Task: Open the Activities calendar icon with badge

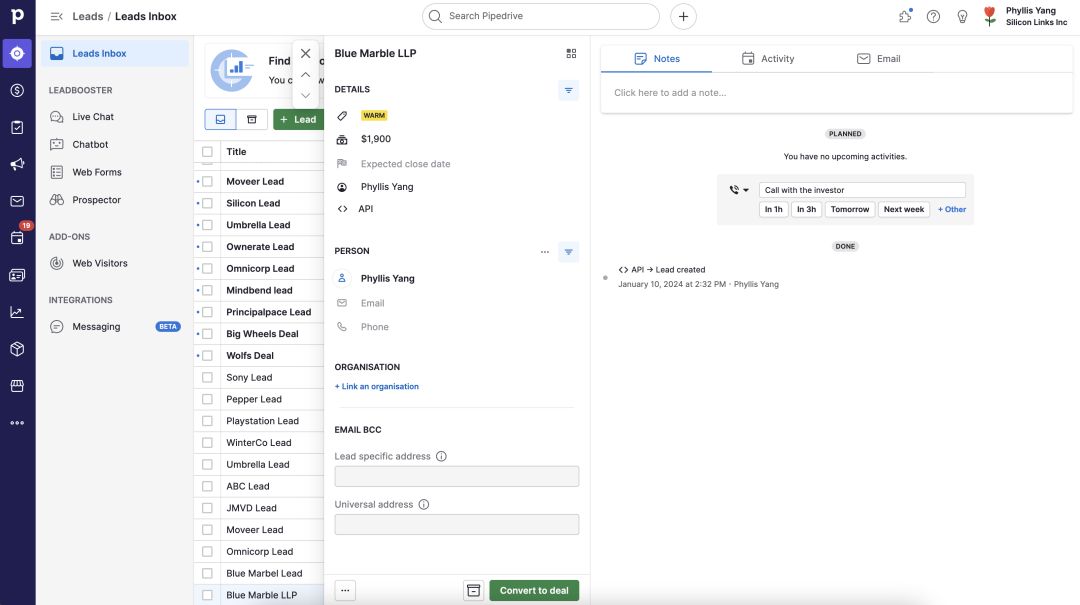Action: point(16,238)
